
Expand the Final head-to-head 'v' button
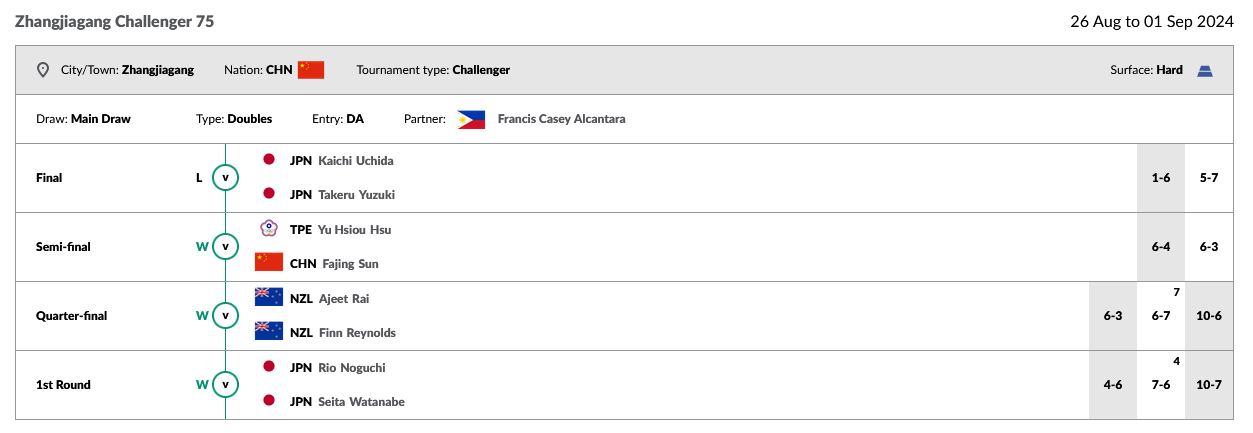point(225,178)
